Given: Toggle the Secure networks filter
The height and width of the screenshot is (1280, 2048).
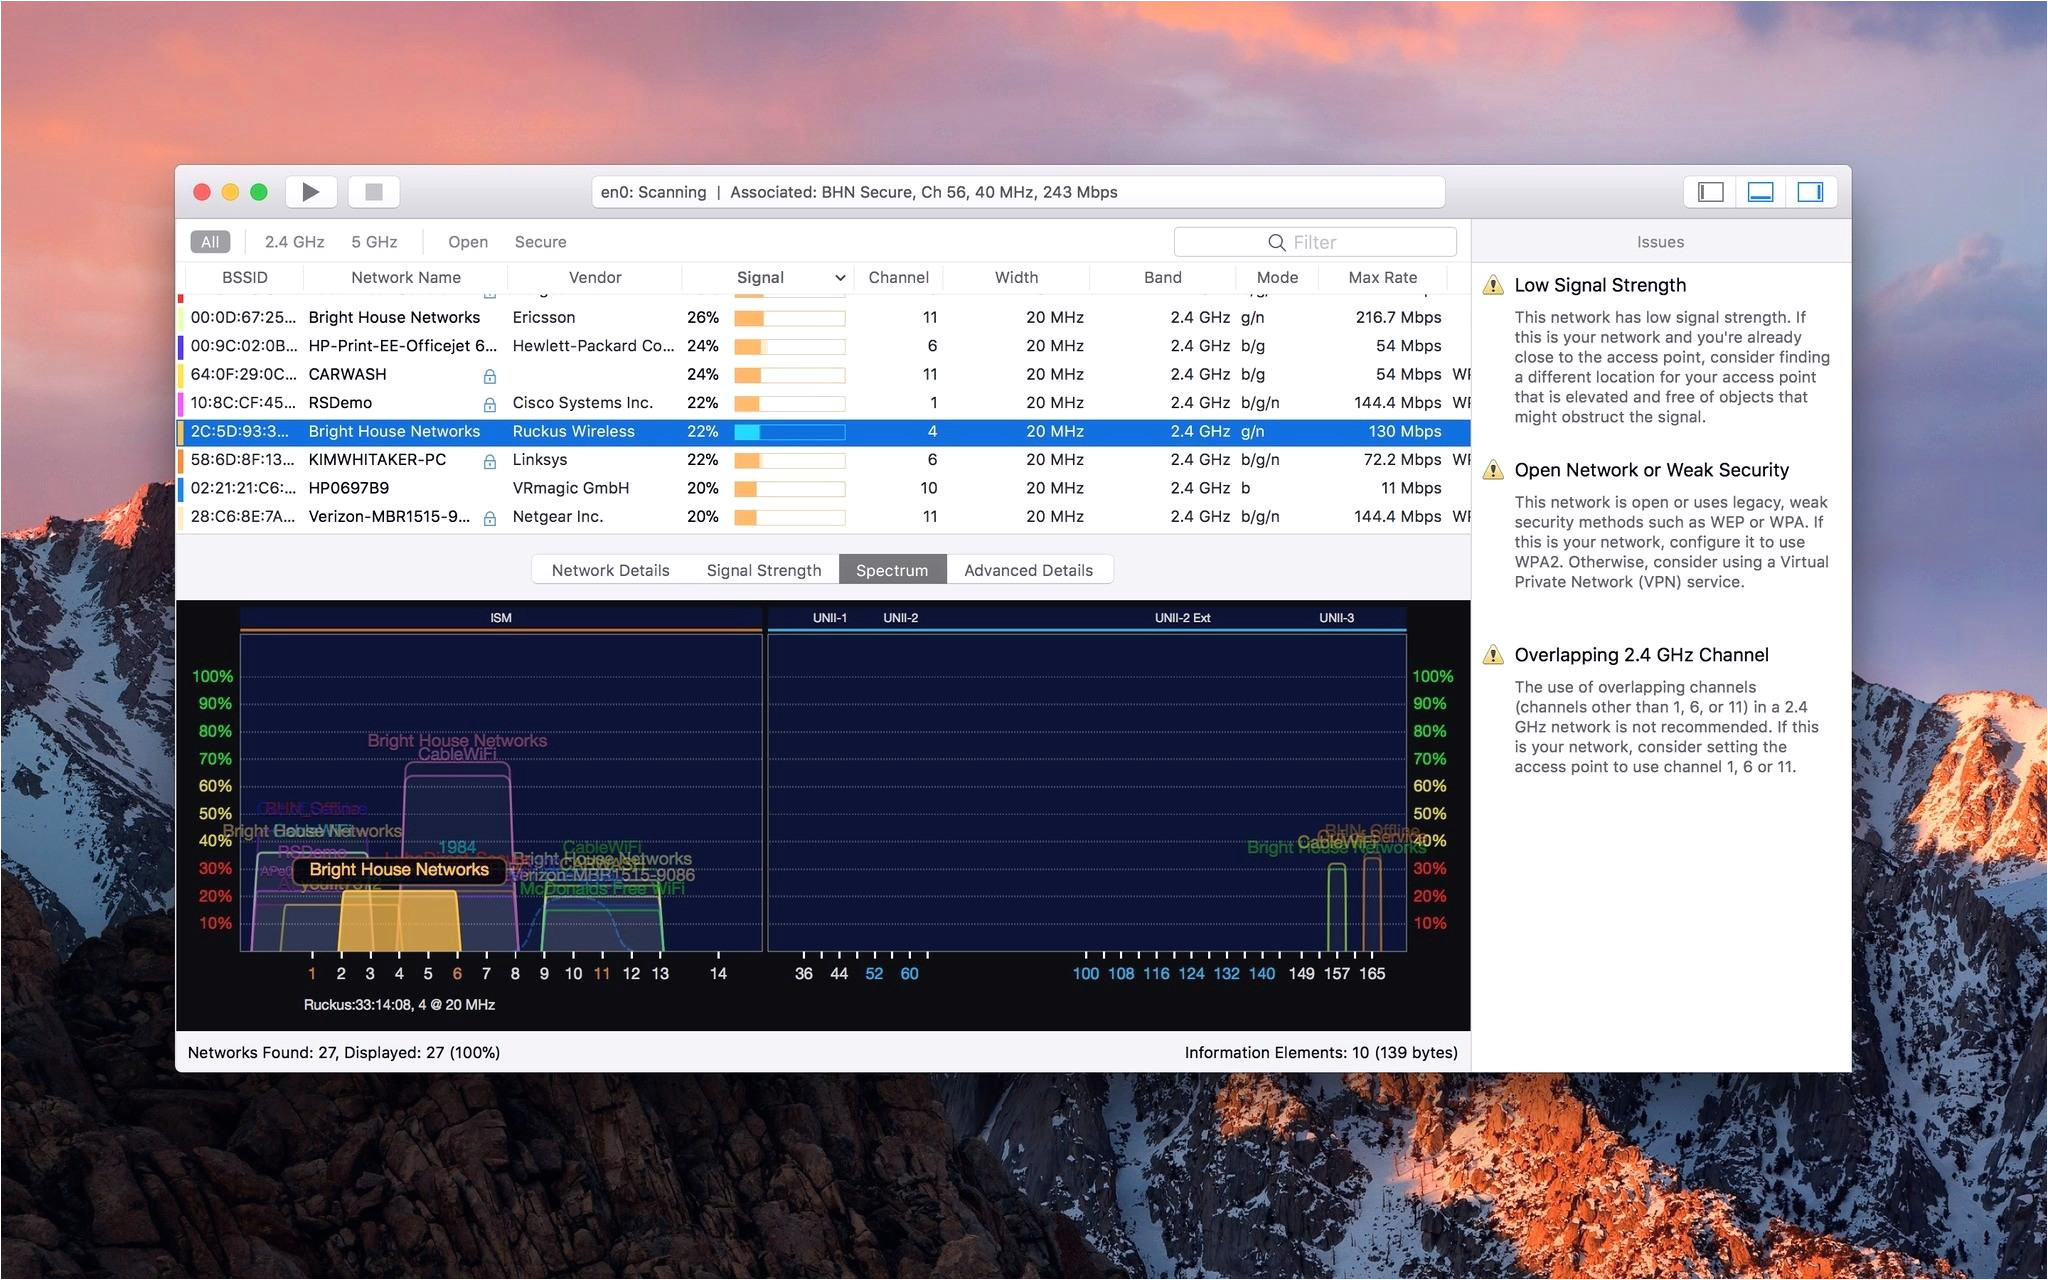Looking at the screenshot, I should (538, 240).
